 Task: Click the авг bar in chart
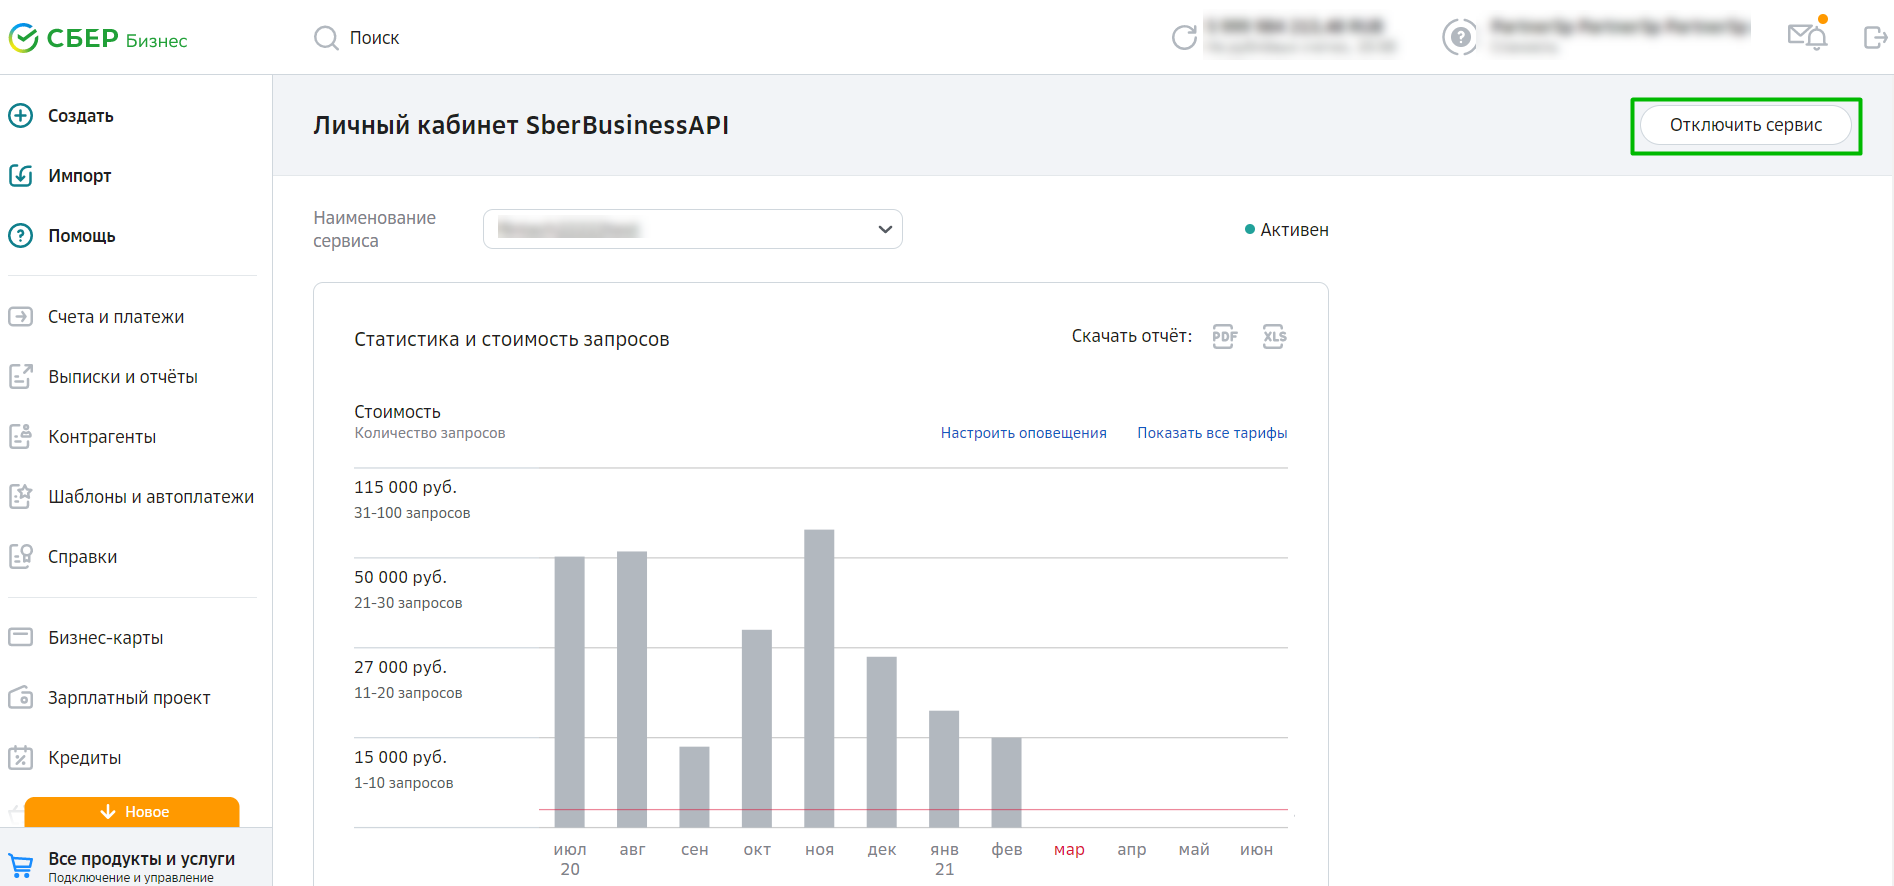[632, 689]
